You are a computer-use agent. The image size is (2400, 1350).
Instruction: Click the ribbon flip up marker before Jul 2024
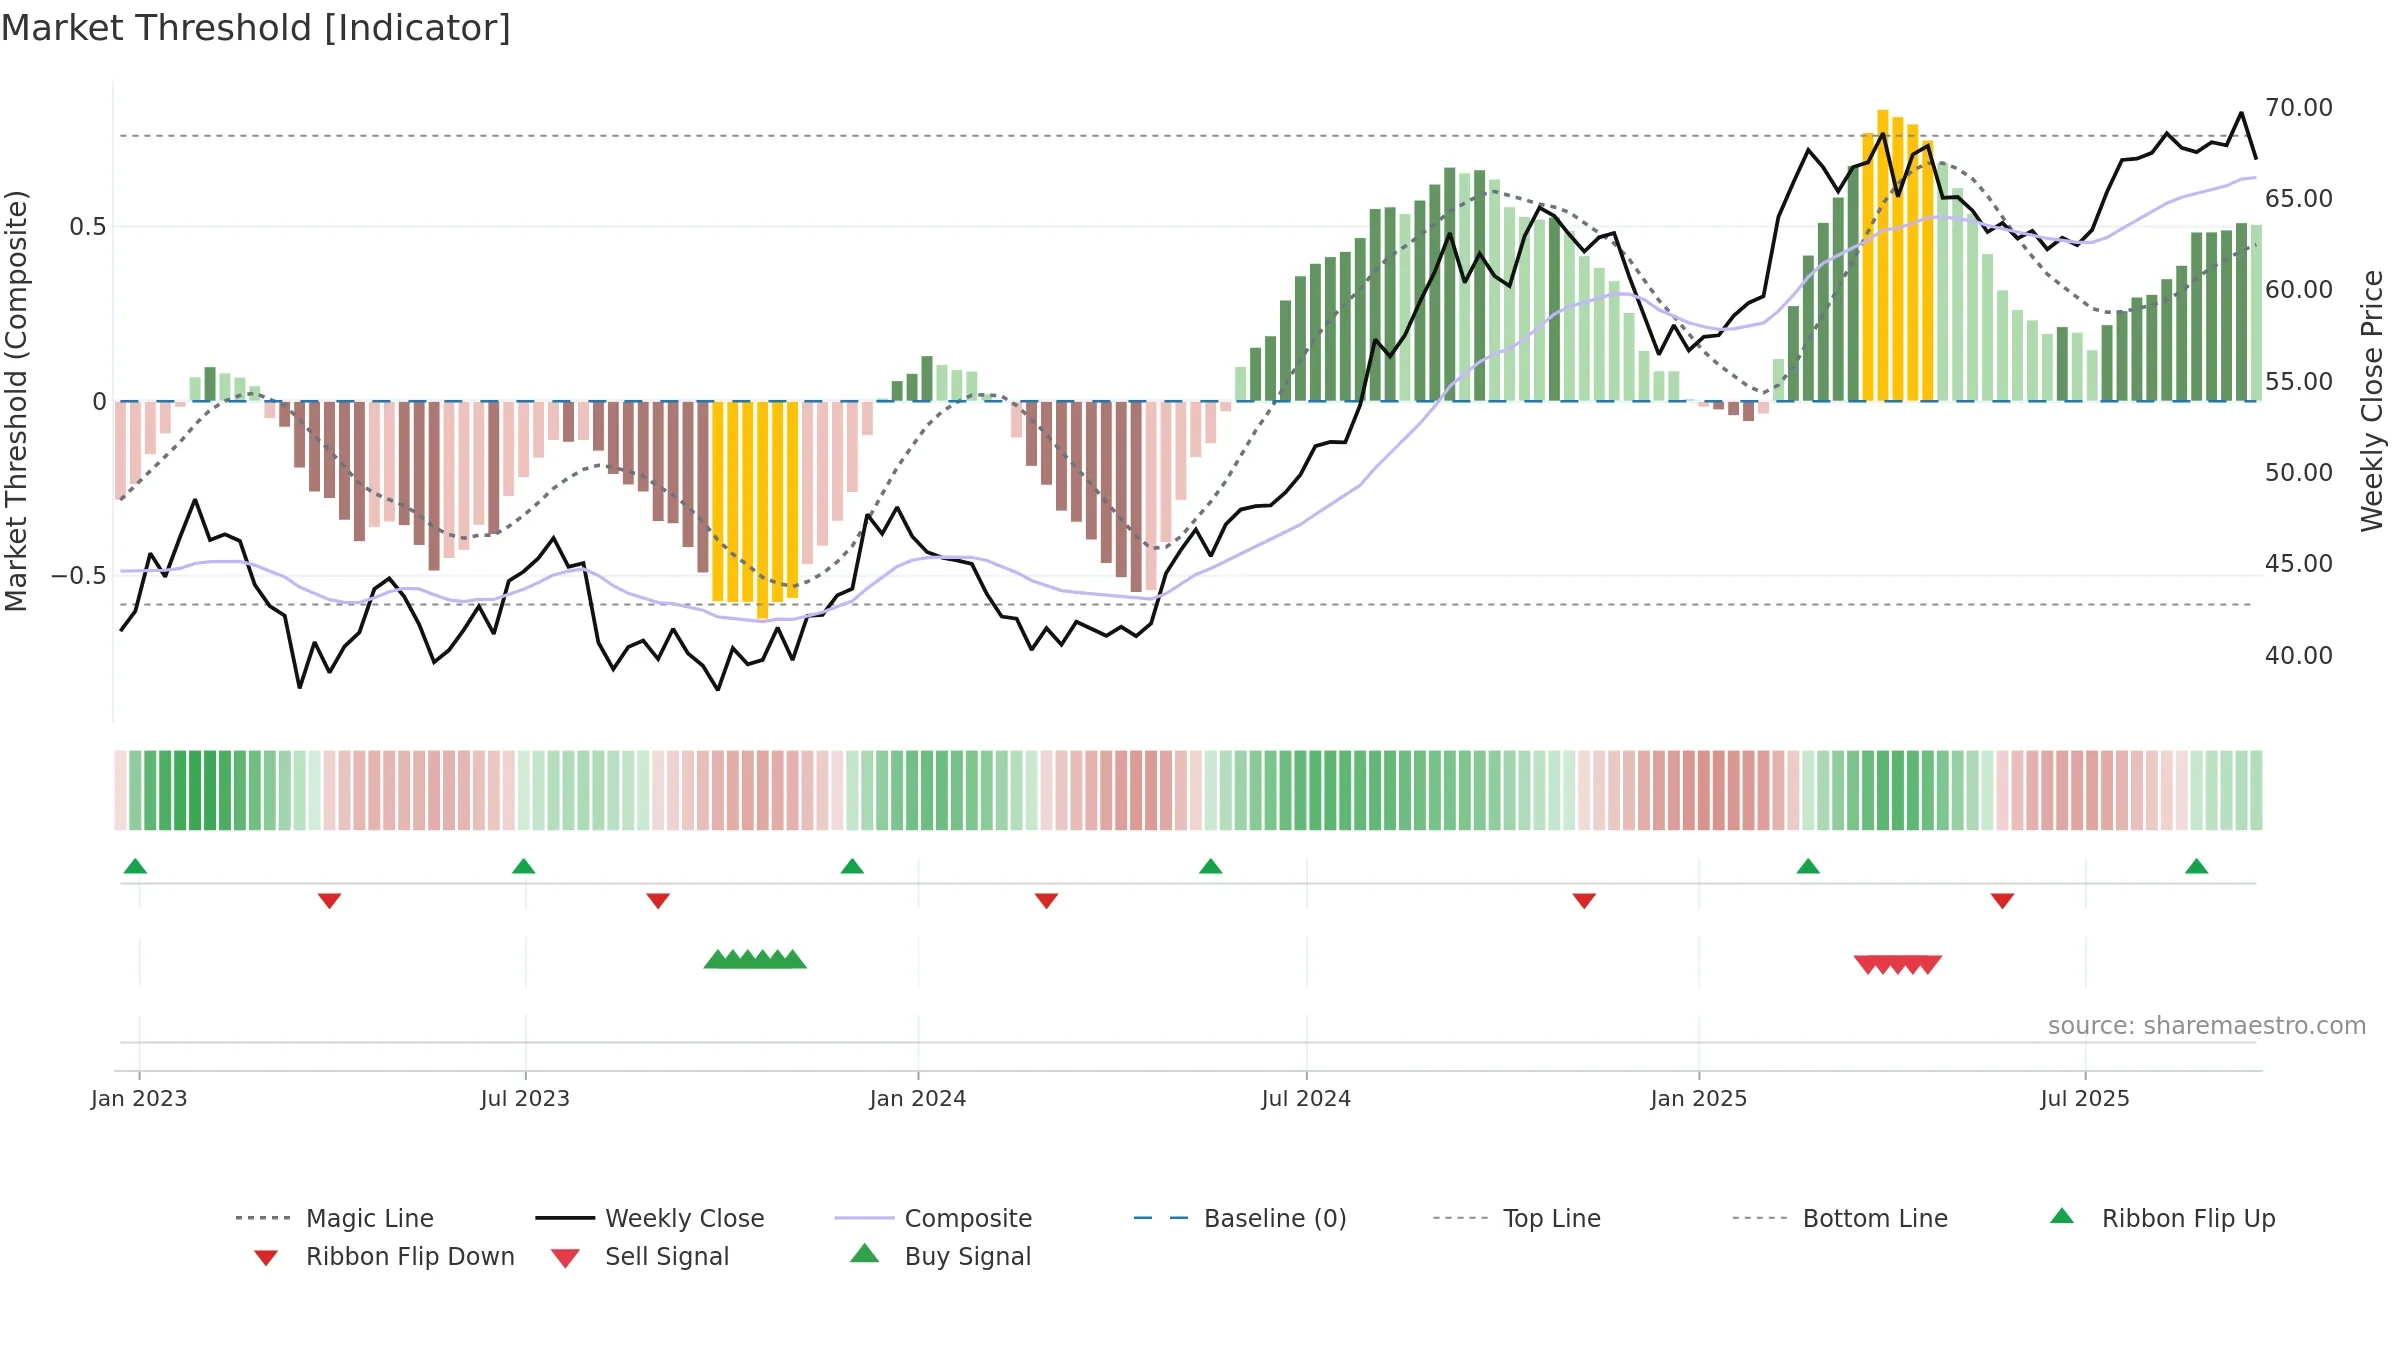(1210, 866)
